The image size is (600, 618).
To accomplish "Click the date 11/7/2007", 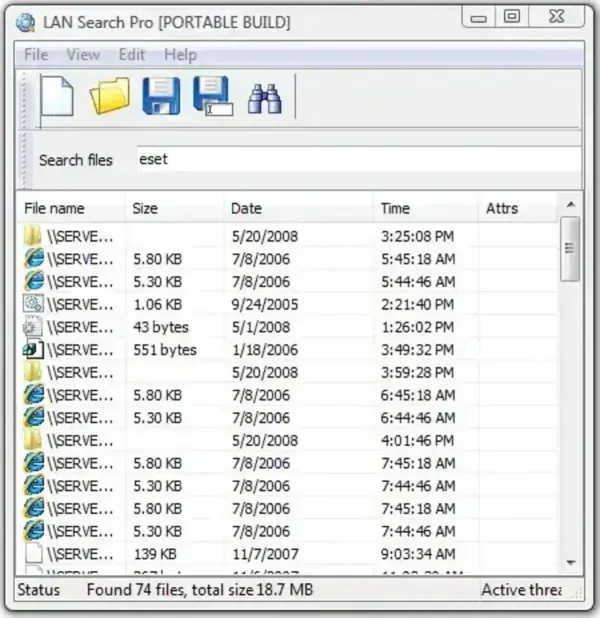I will [x=265, y=554].
